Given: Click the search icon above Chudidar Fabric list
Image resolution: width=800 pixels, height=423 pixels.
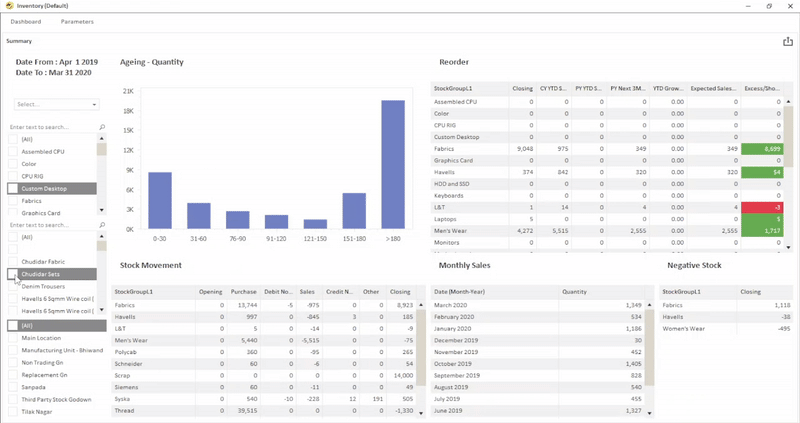Looking at the screenshot, I should coord(102,225).
